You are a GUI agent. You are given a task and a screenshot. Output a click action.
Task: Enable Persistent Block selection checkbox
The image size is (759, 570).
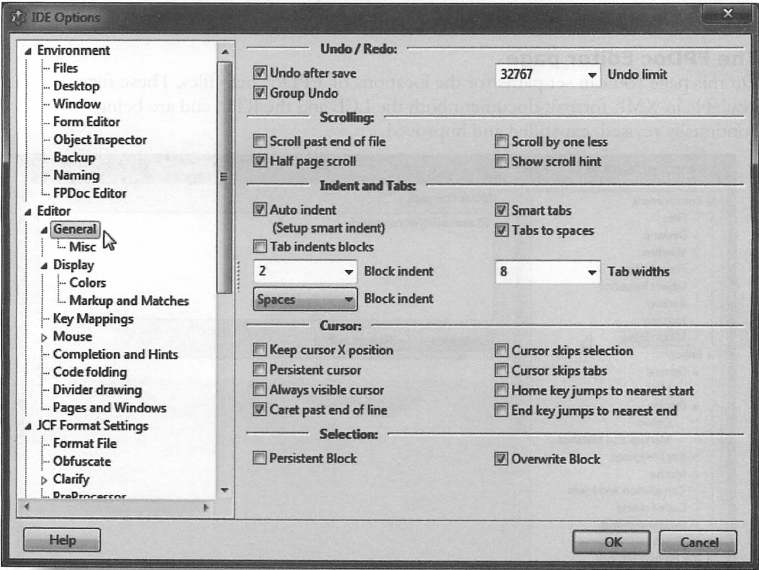pos(261,459)
